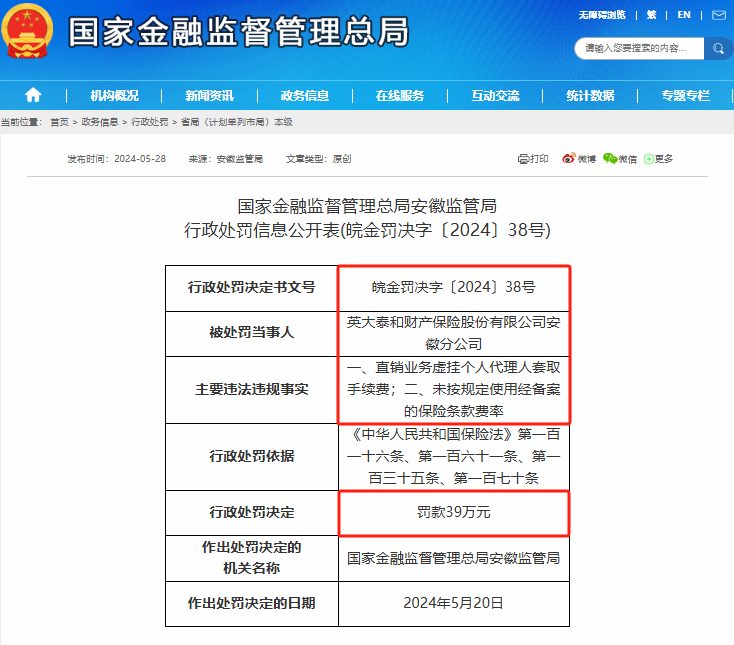Open the 新闻资讯 menu
The image size is (734, 645).
coord(209,96)
